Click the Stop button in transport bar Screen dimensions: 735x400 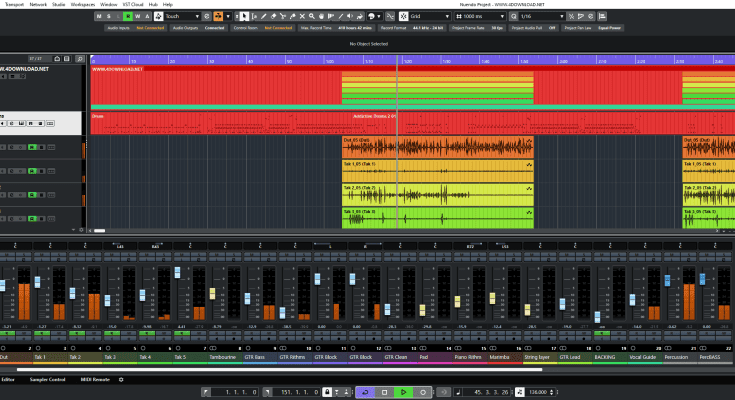[x=385, y=392]
